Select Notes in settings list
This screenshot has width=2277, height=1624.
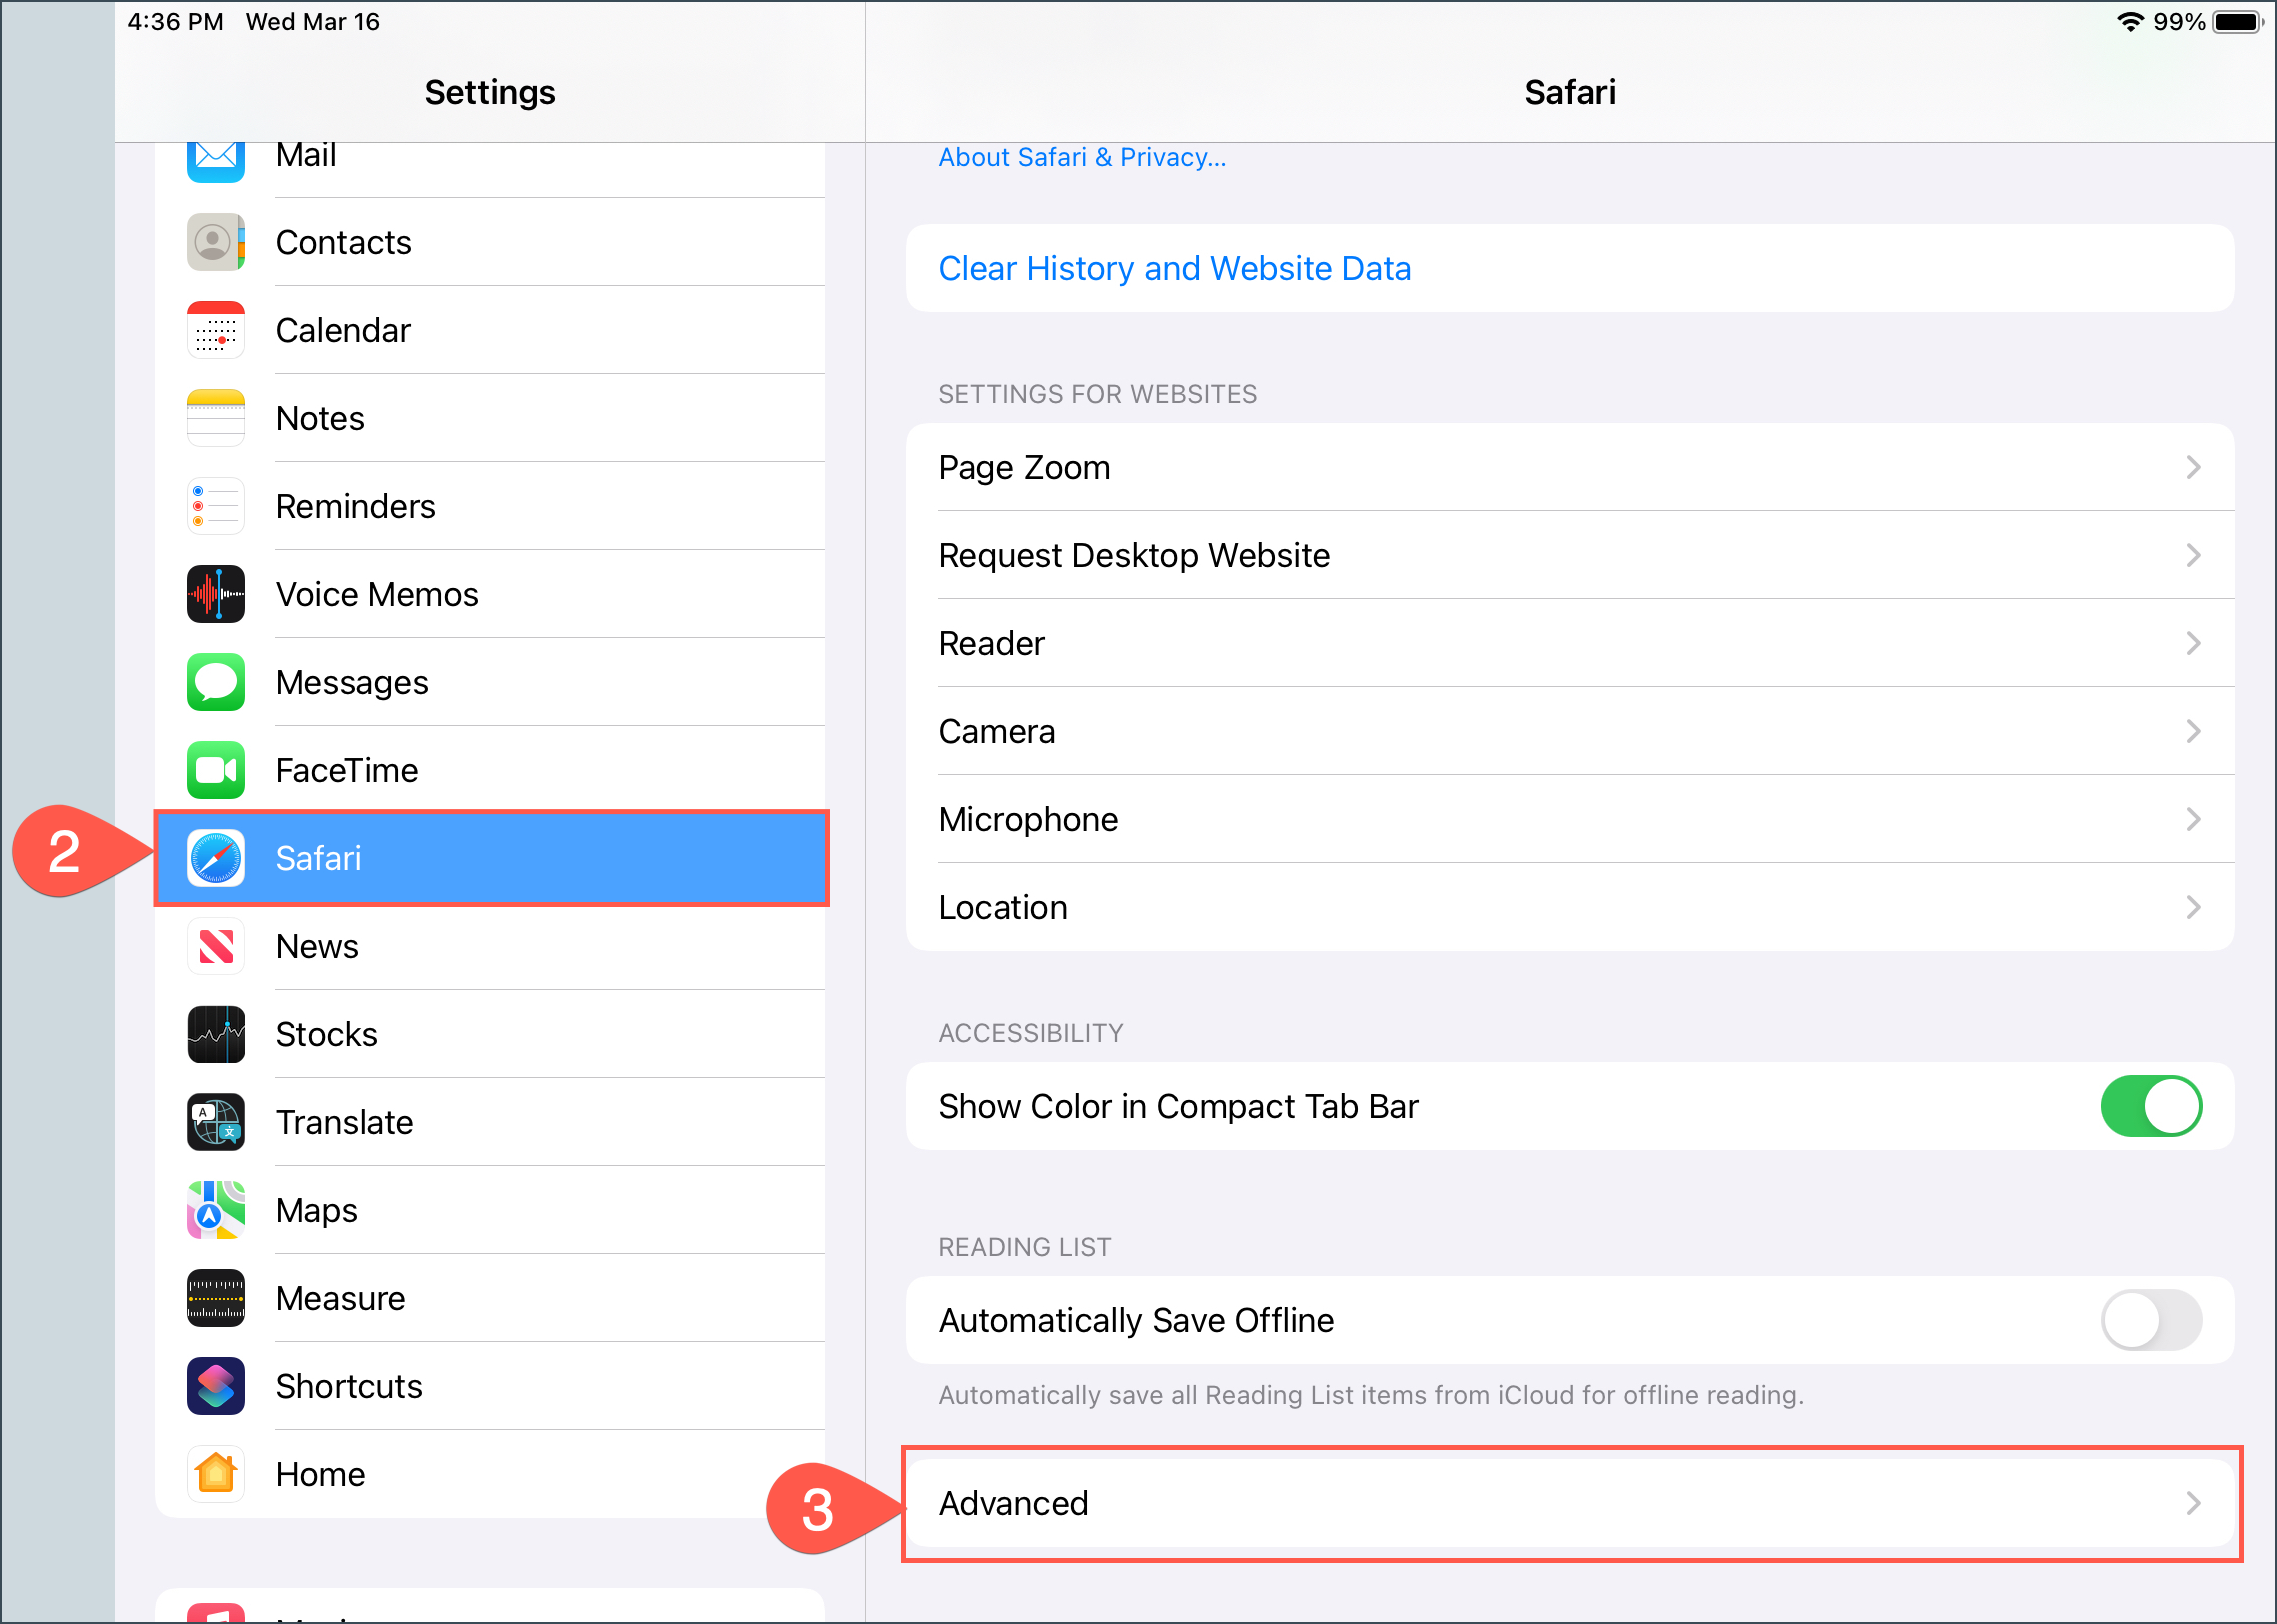click(x=490, y=418)
